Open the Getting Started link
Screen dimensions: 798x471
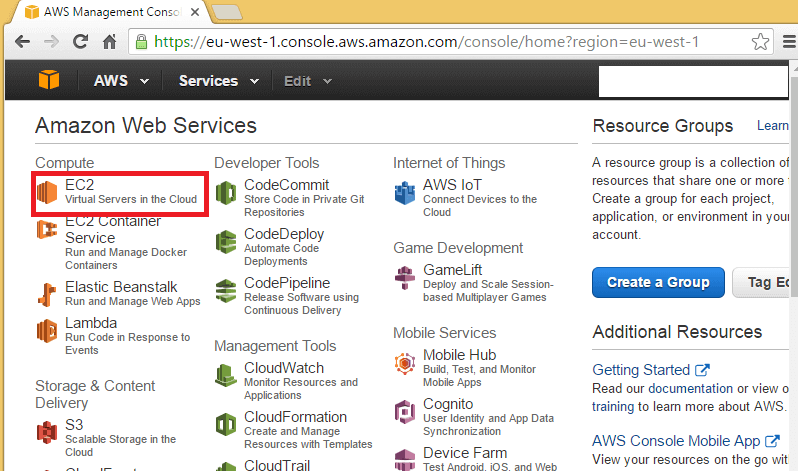tap(641, 370)
